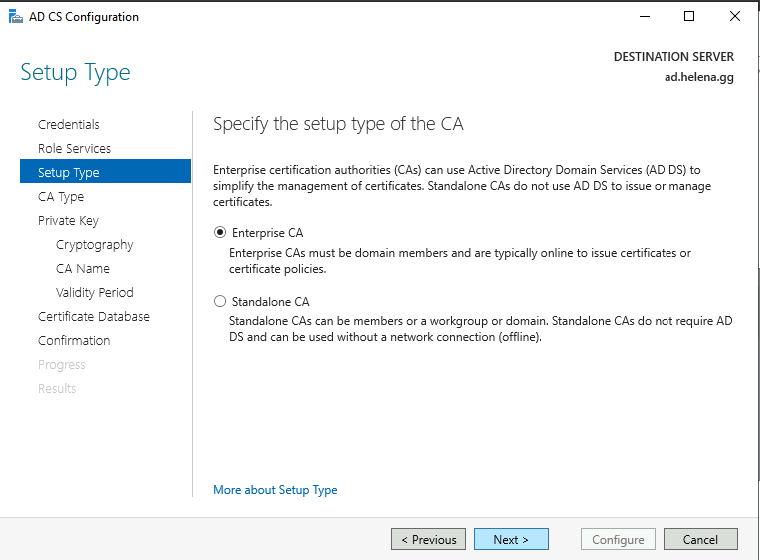This screenshot has height=560, width=760.
Task: Maximize the AD CS Configuration window
Action: pos(689,16)
